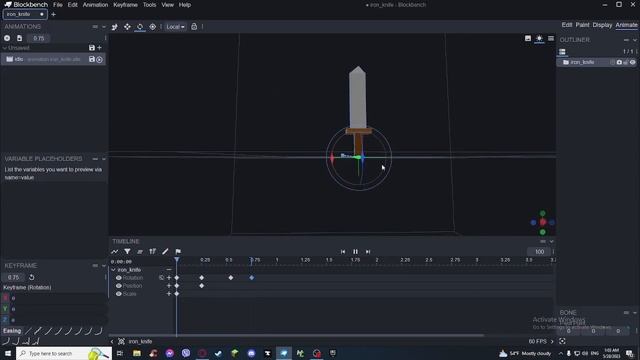Toggle Position channel visibility
The height and width of the screenshot is (360, 640).
coord(119,286)
